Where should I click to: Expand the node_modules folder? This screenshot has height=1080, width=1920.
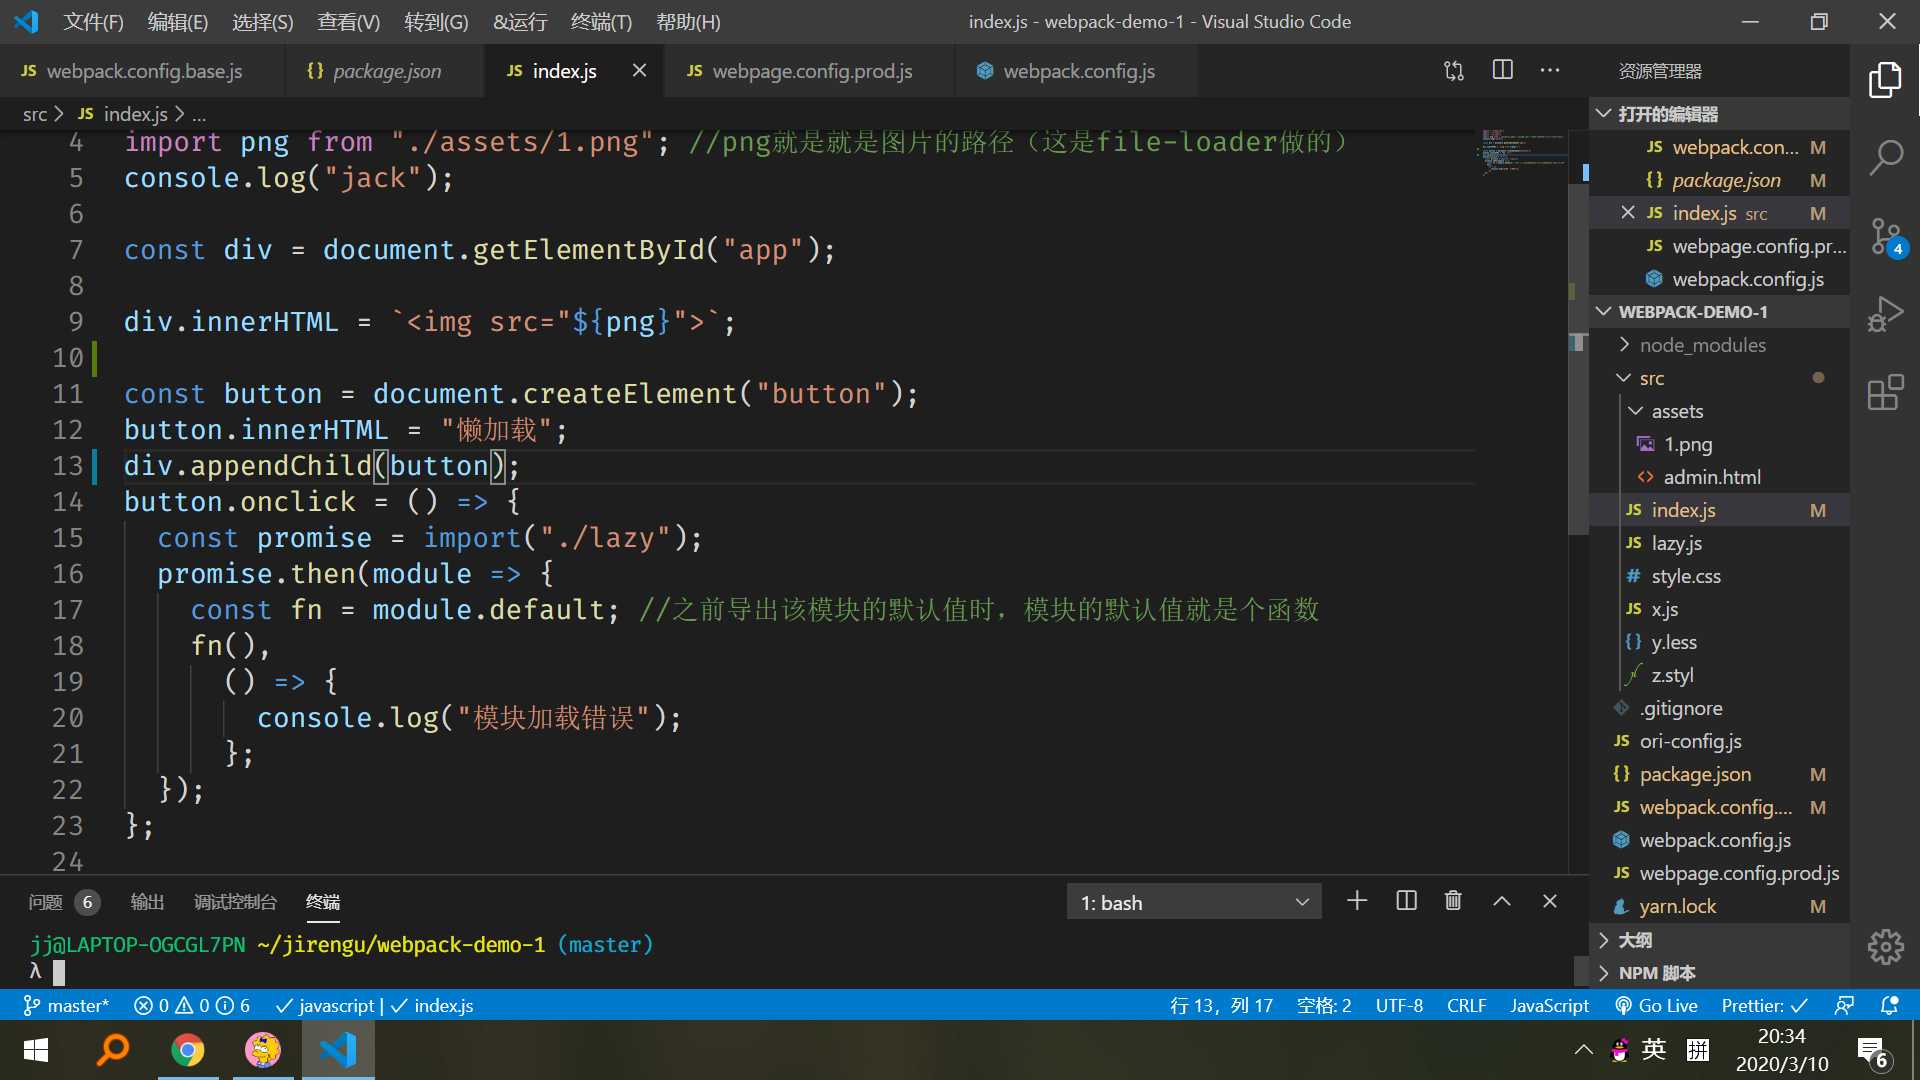(1702, 345)
